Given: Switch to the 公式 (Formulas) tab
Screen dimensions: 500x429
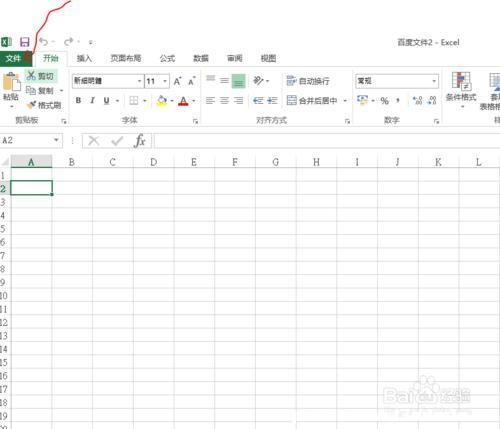Looking at the screenshot, I should 167,59.
